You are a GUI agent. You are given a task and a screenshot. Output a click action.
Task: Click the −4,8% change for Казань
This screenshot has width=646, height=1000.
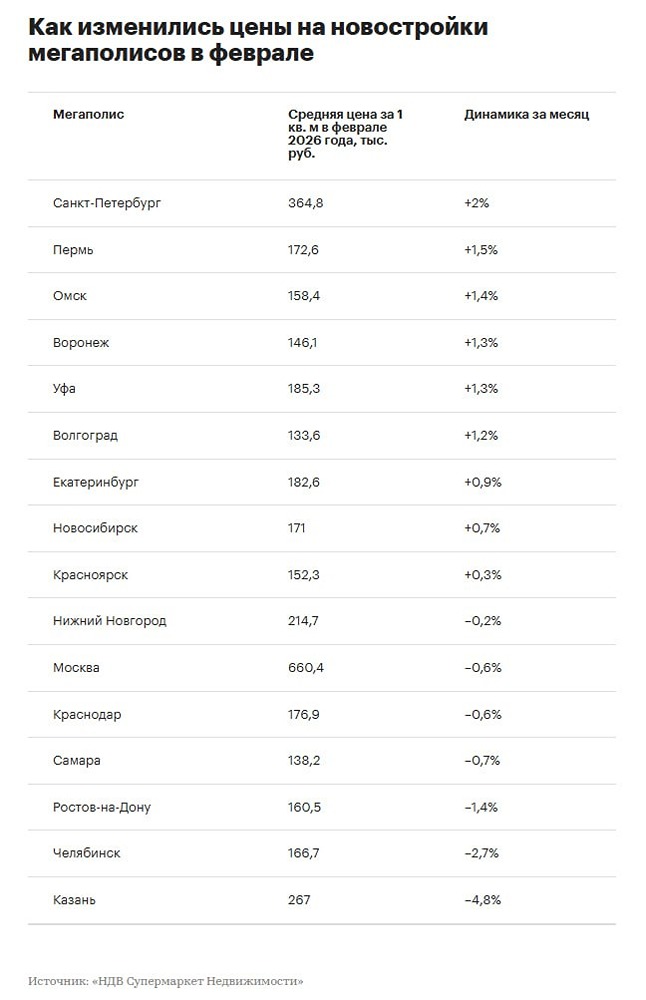pos(482,900)
